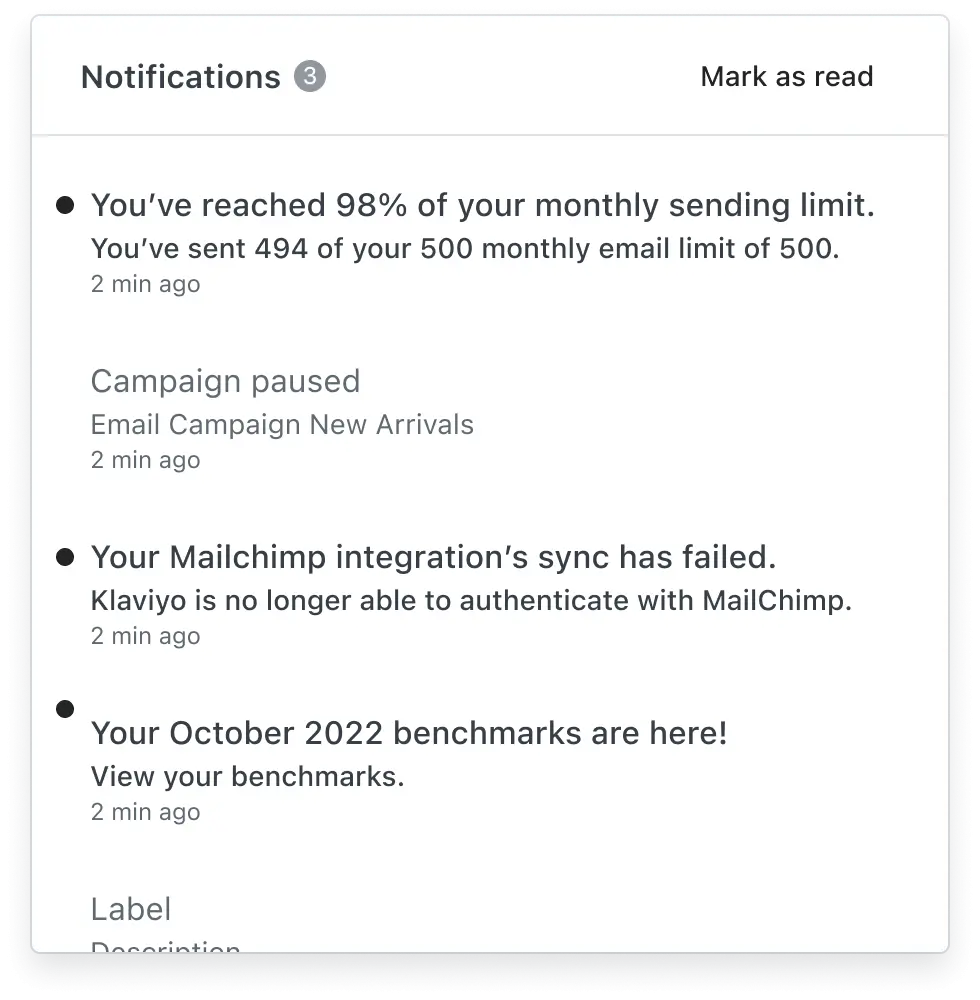980x1000 pixels.
Task: Click the unread dot beside the sending limit notification
Action: tap(65, 203)
